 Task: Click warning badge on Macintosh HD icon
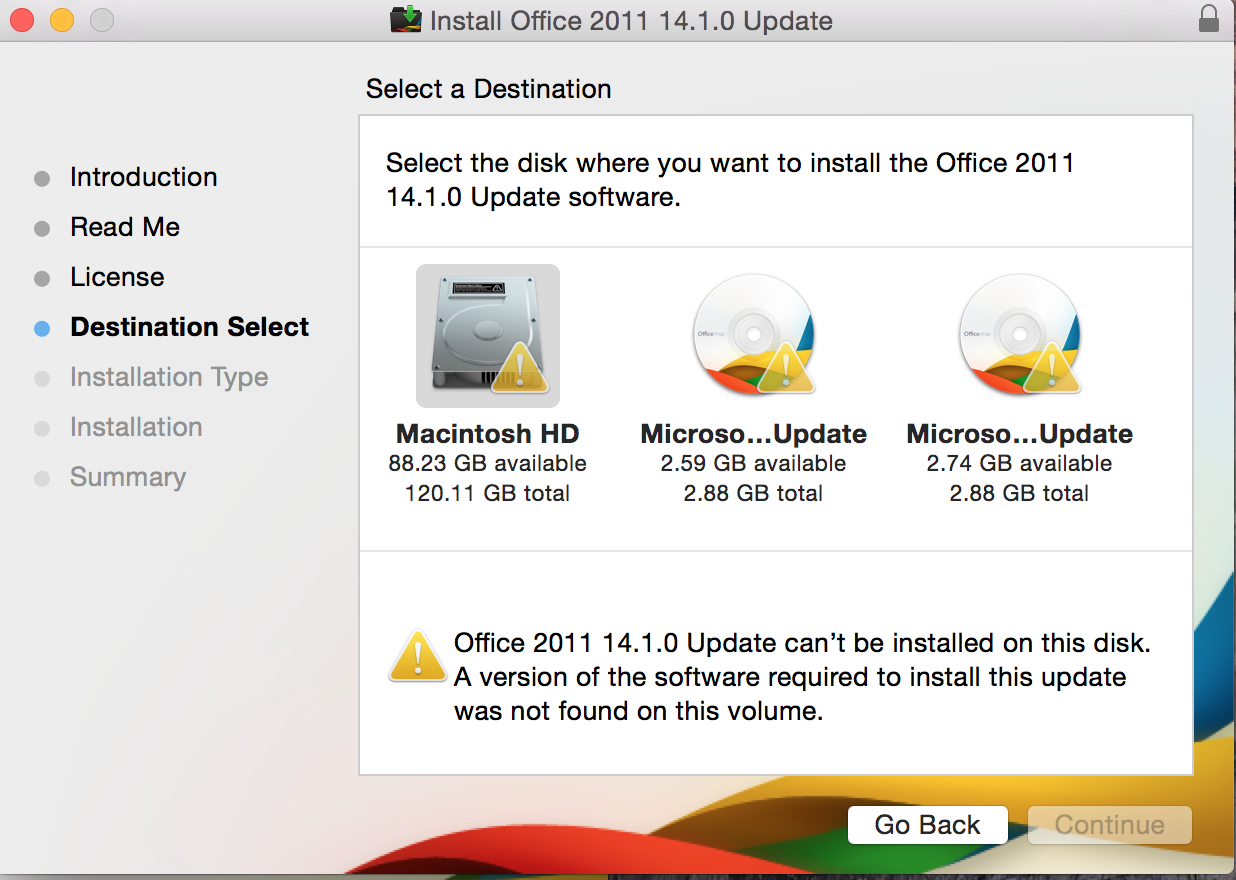[x=520, y=368]
